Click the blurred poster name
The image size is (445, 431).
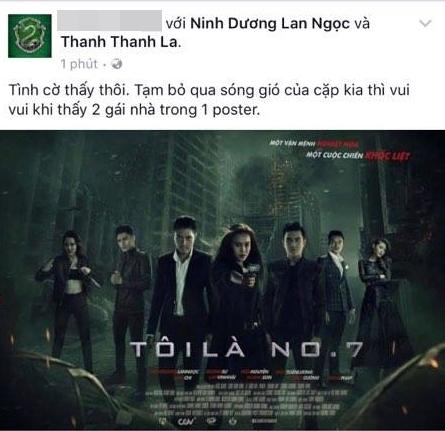point(109,21)
